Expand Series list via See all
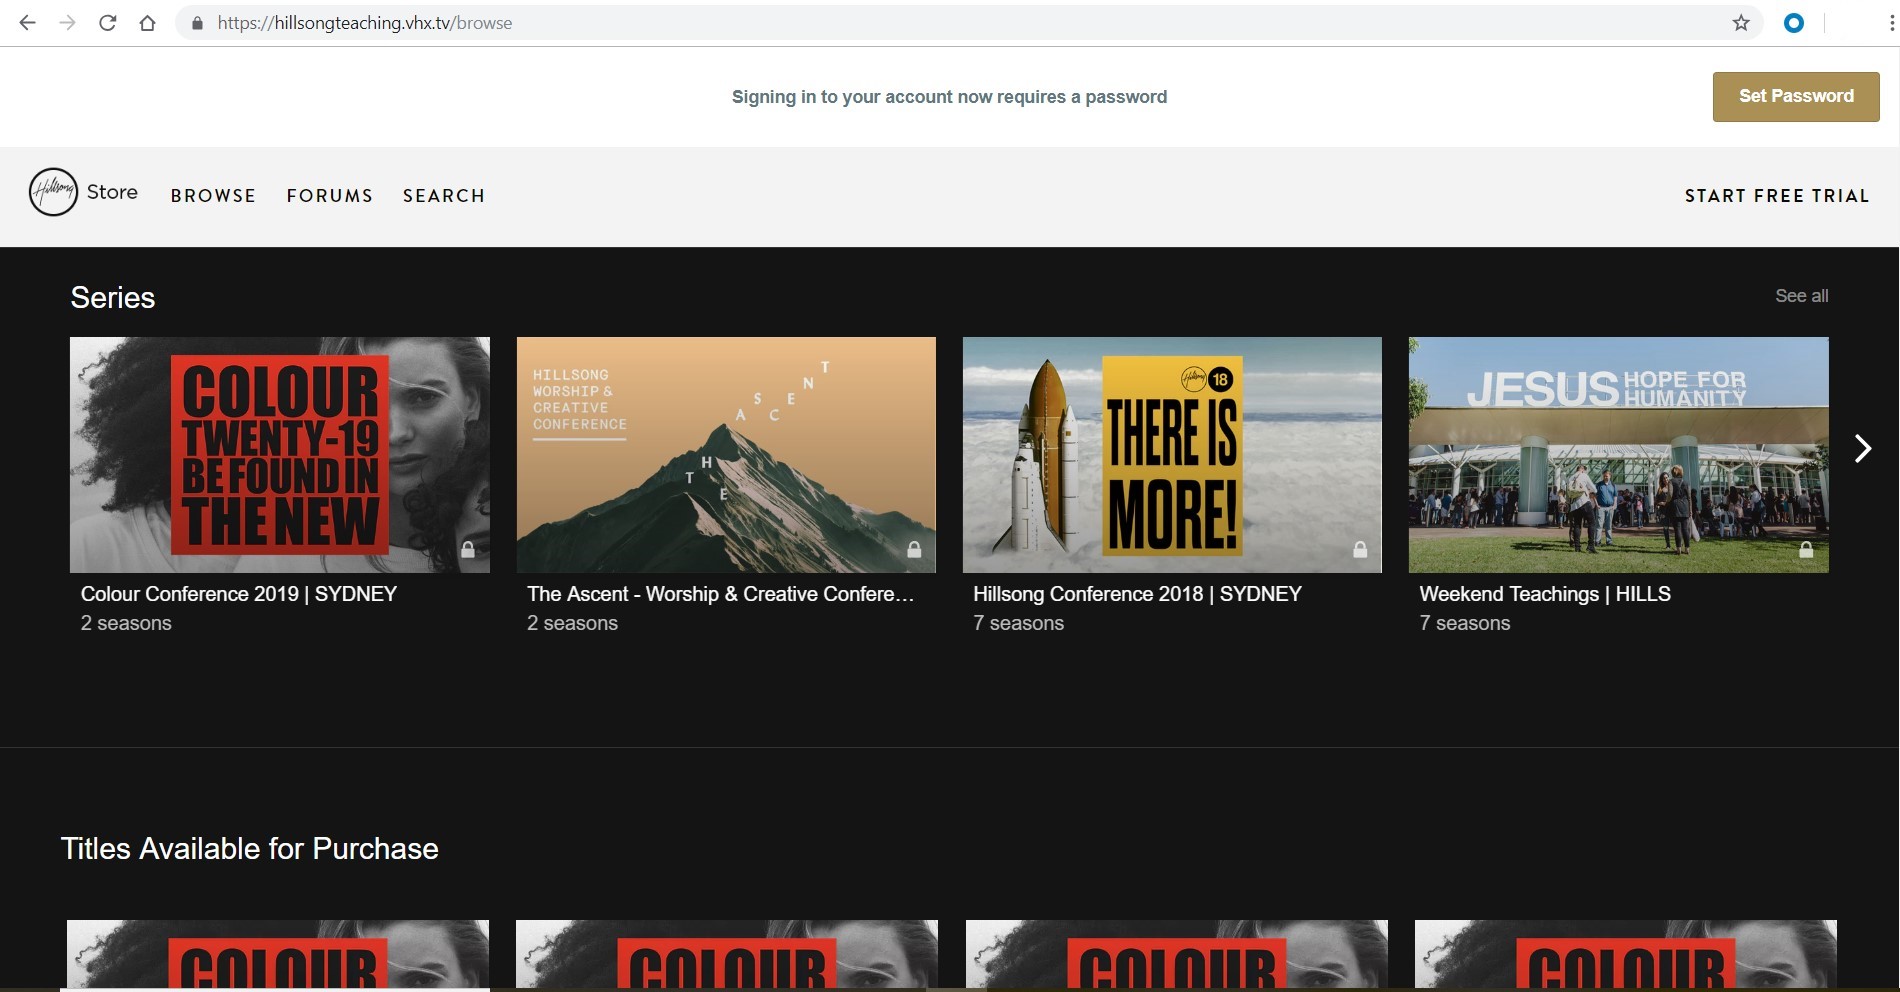1900x992 pixels. 1801,296
